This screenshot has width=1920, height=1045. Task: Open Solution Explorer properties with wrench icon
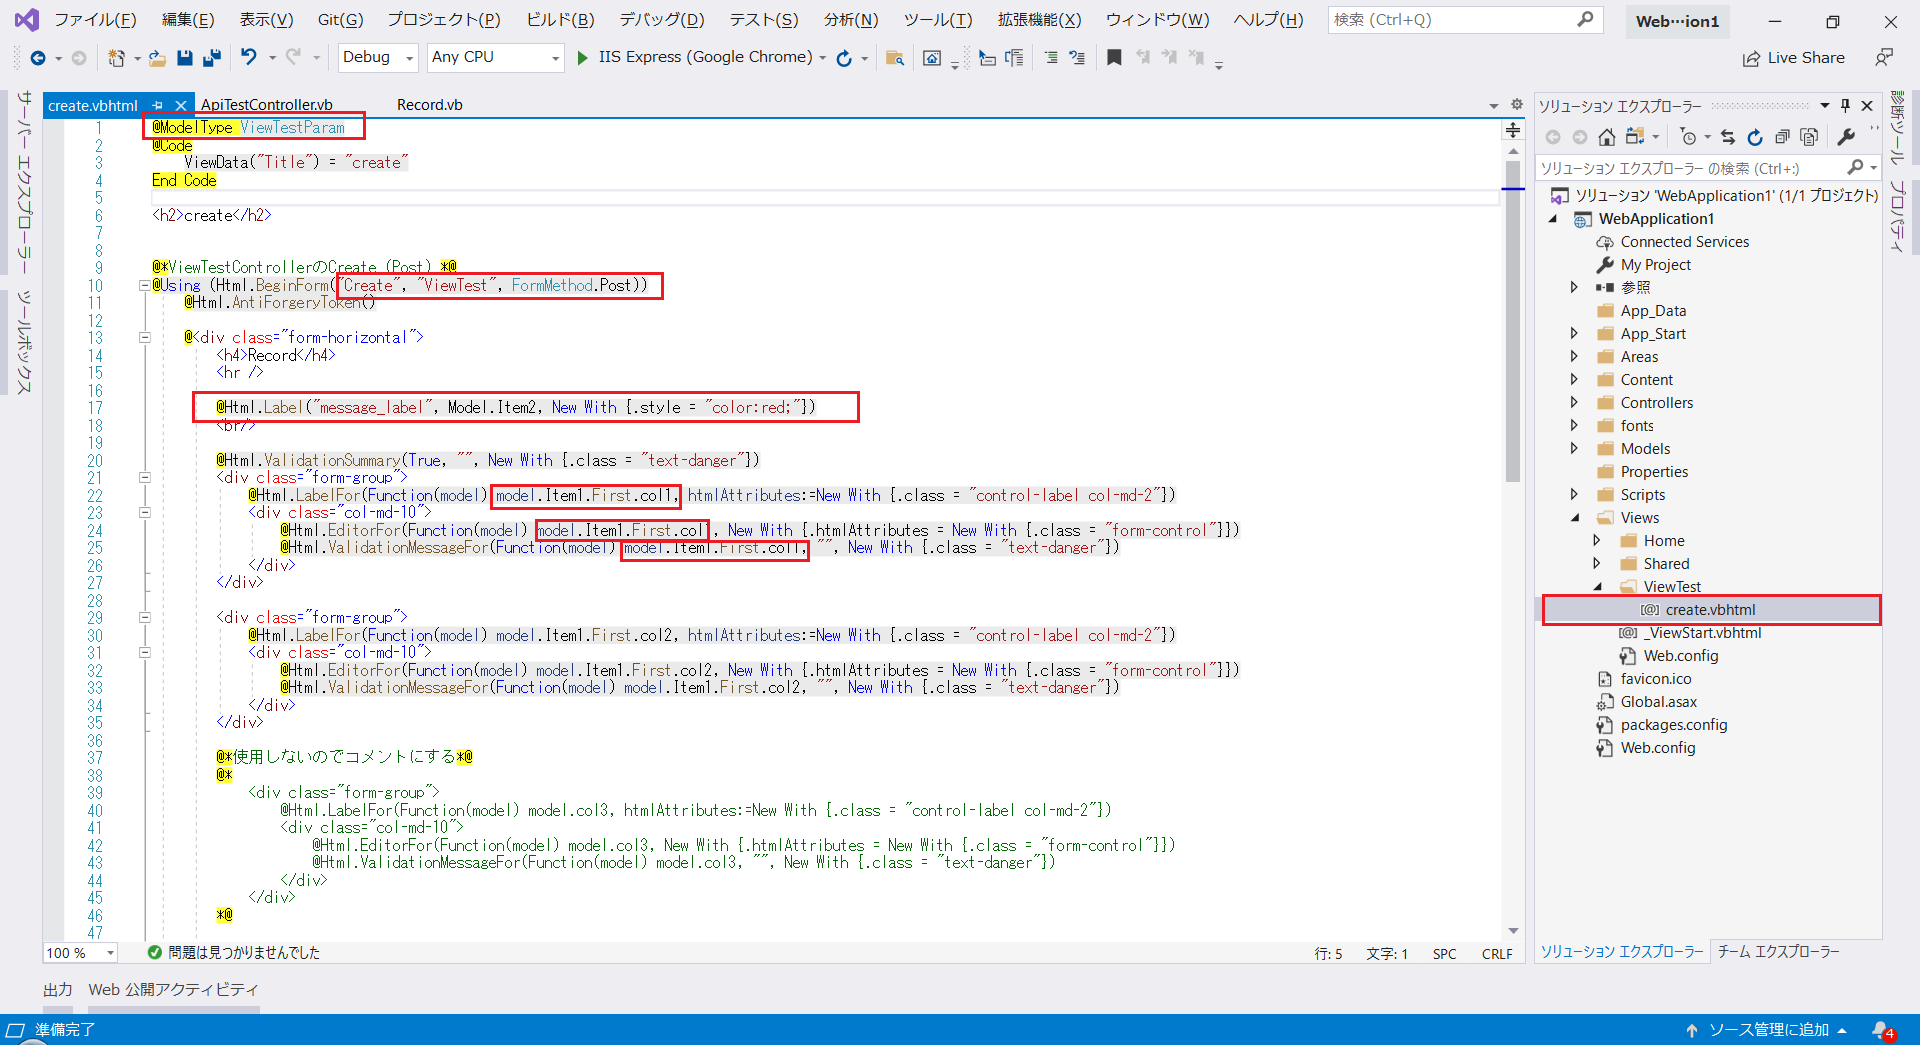(1846, 137)
